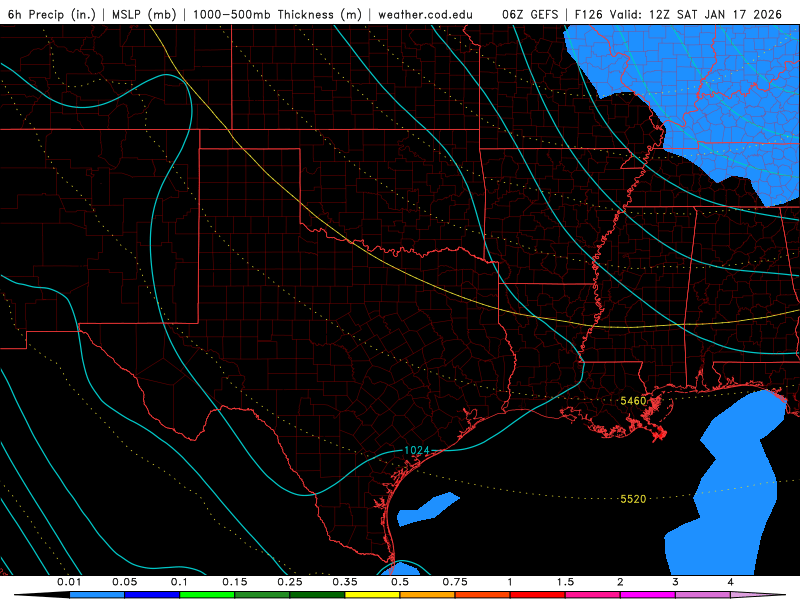Click the 0.75 legend value label
Viewport: 800px width, 600px height.
coord(455,582)
